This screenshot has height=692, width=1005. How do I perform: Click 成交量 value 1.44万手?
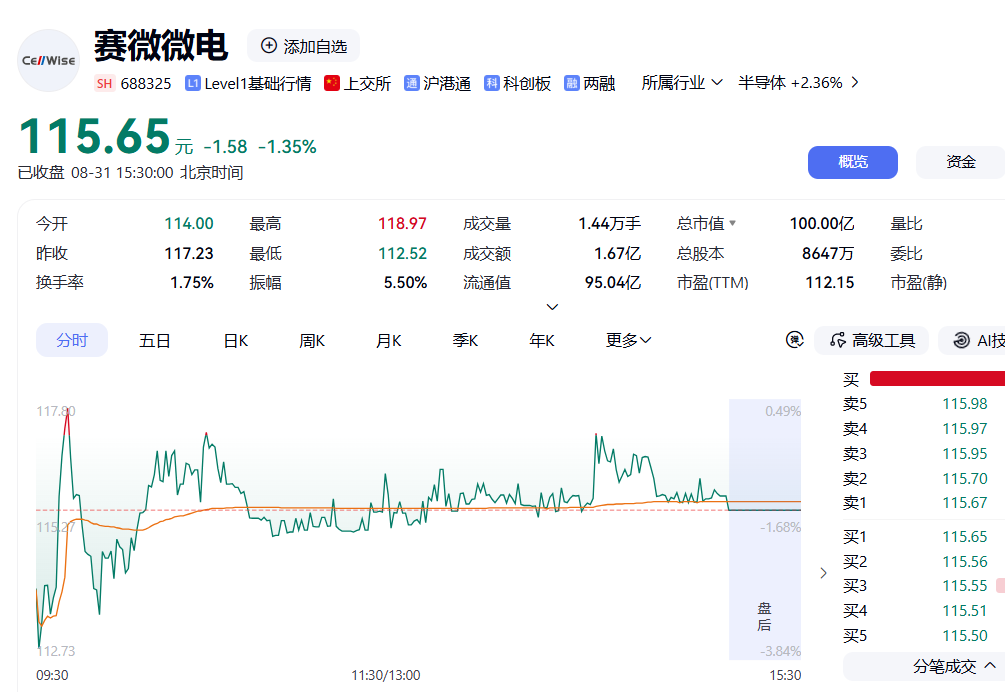click(x=610, y=224)
